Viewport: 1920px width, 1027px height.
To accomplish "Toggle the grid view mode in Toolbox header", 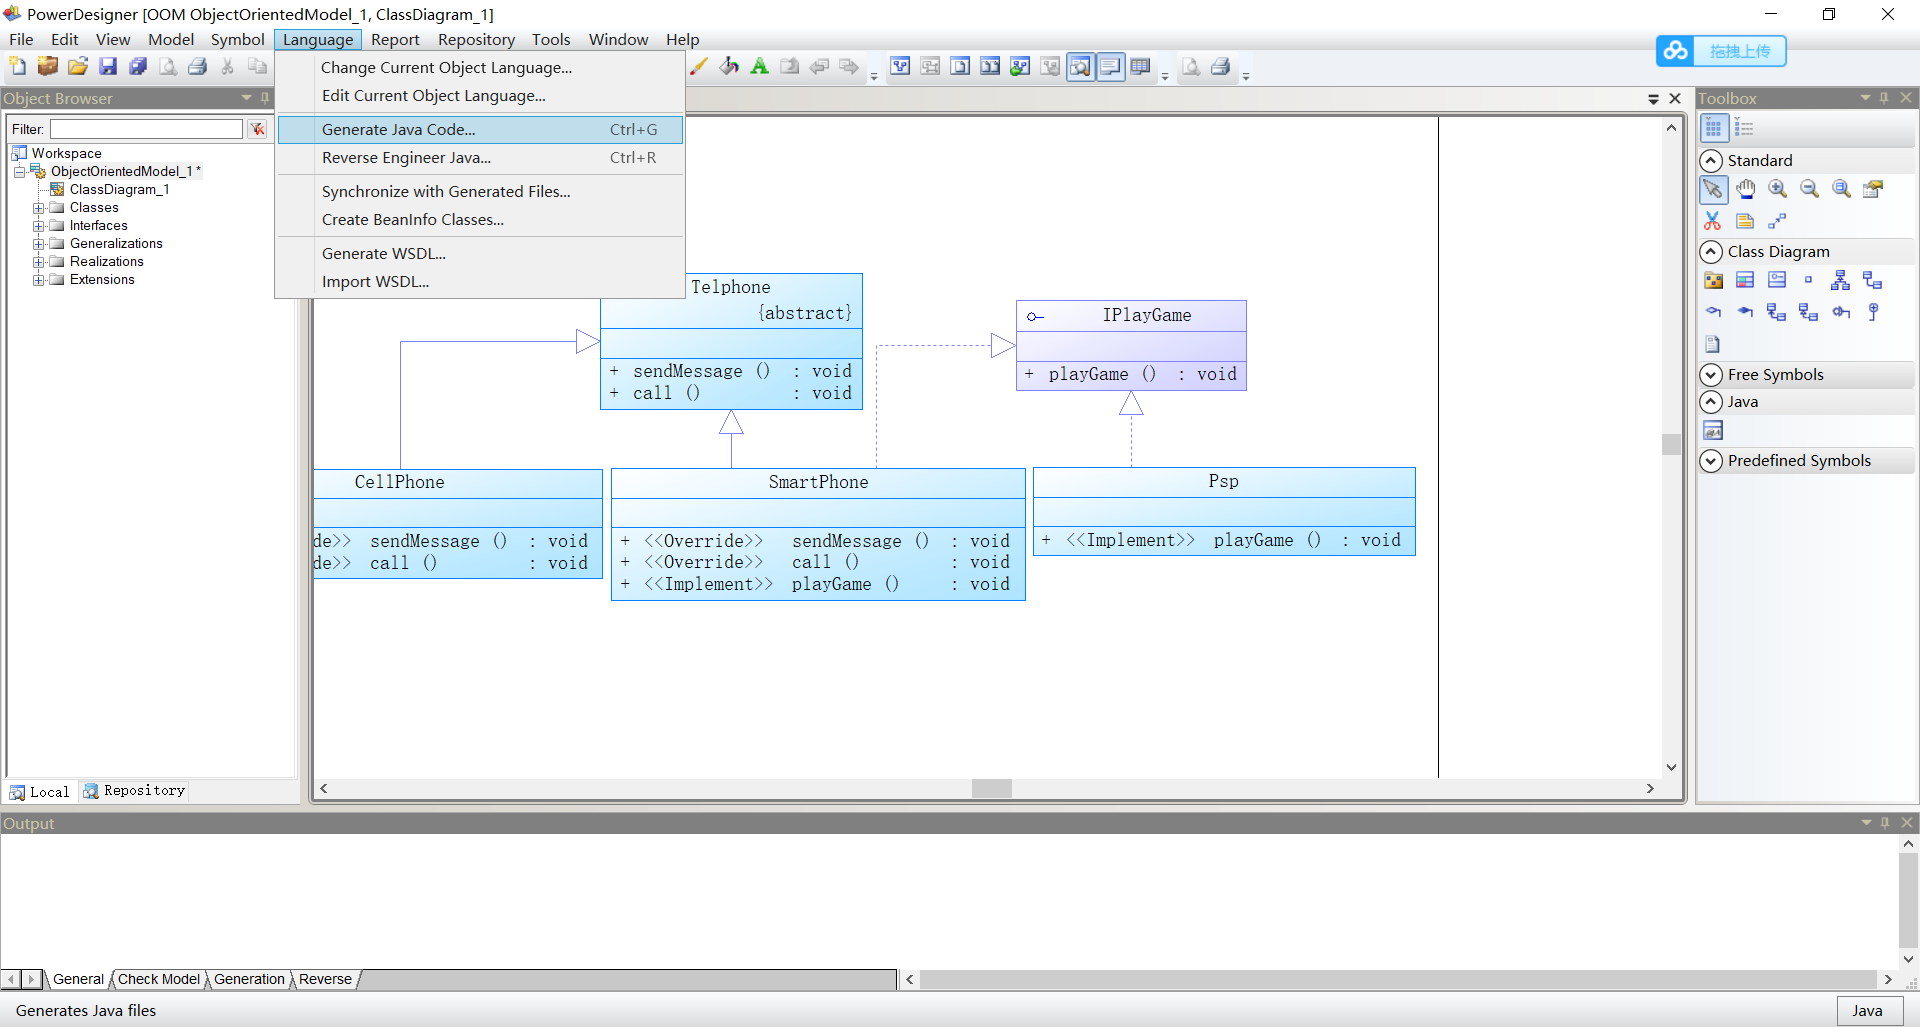I will click(x=1714, y=128).
